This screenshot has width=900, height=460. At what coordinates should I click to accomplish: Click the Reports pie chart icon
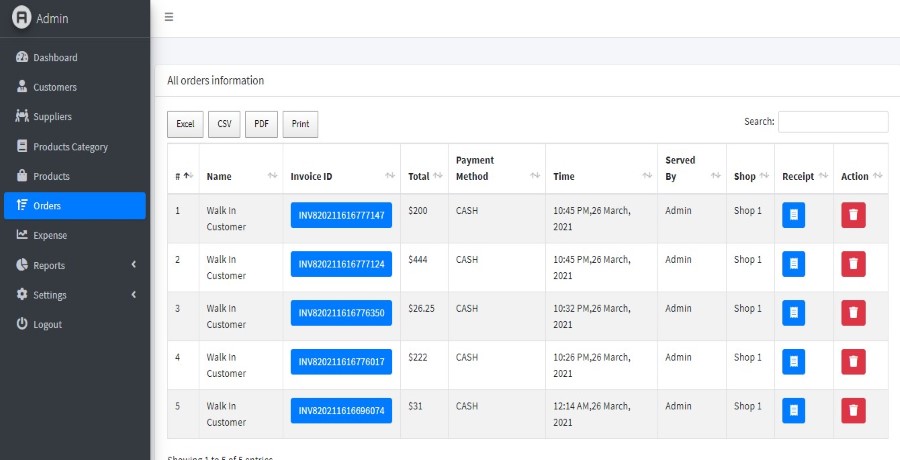click(x=22, y=265)
